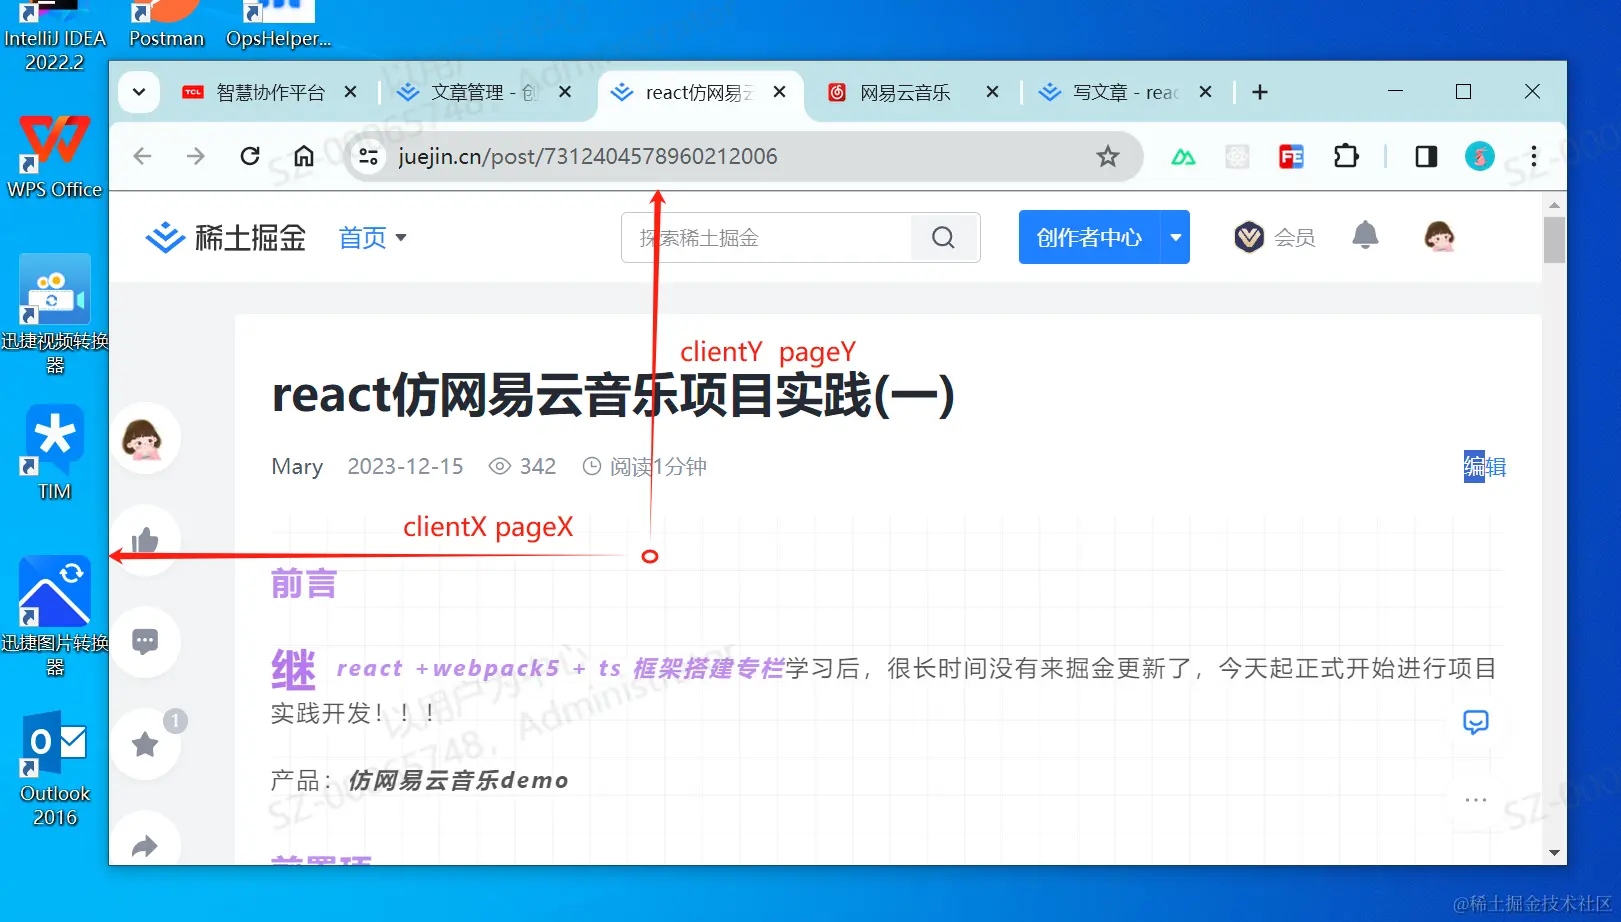View the author avatar in the side panel
The width and height of the screenshot is (1621, 922).
[x=146, y=439]
